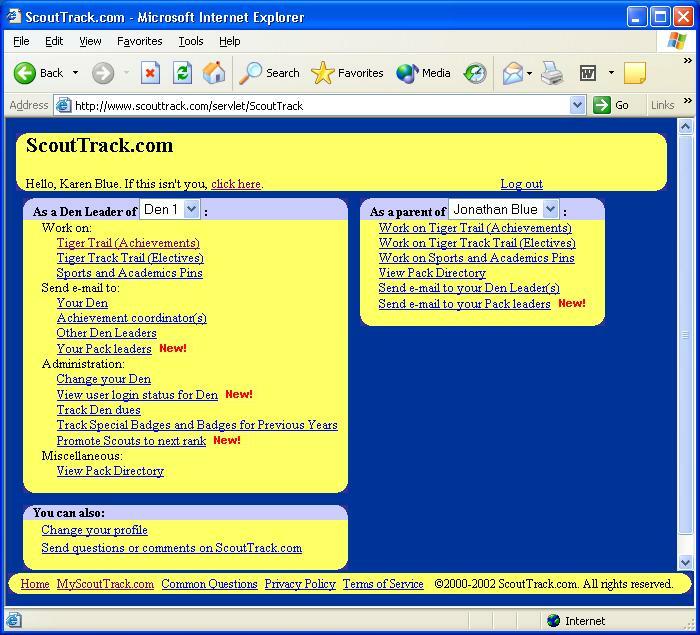Image resolution: width=700 pixels, height=635 pixels.
Task: Click the address bar URL field
Action: tap(321, 105)
